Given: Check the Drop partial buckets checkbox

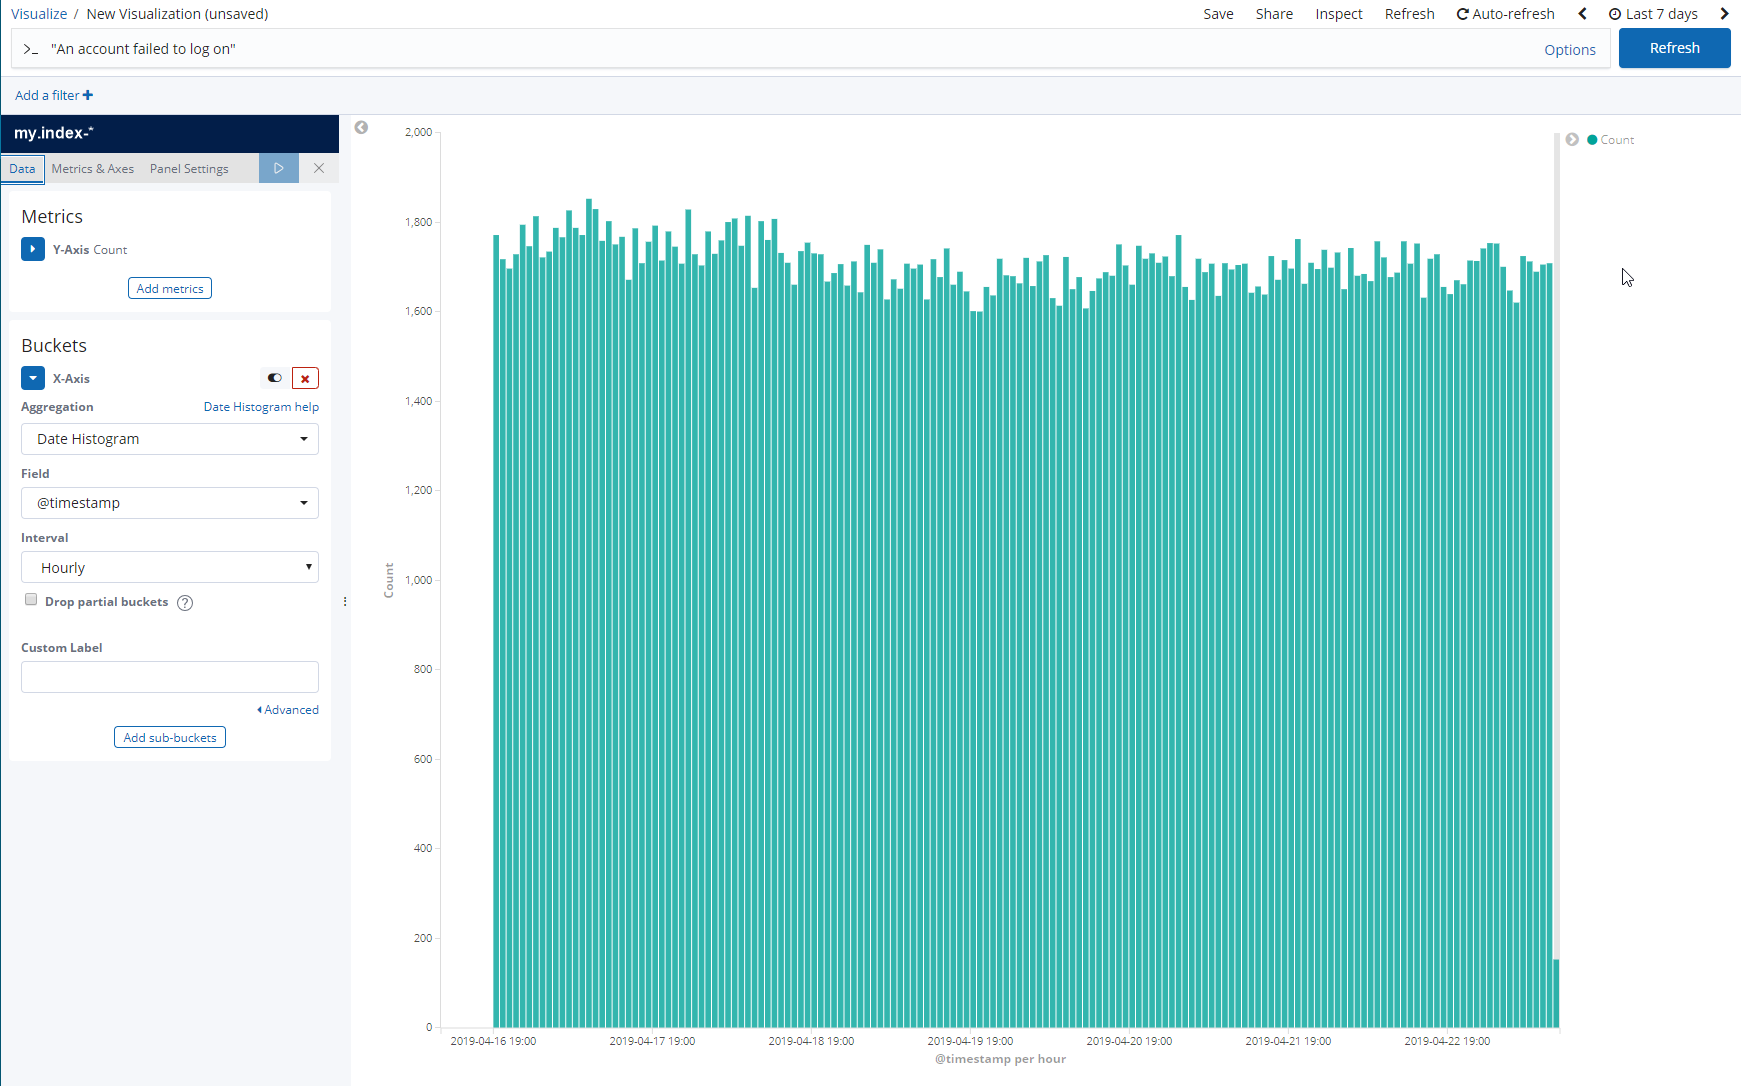Looking at the screenshot, I should (31, 600).
